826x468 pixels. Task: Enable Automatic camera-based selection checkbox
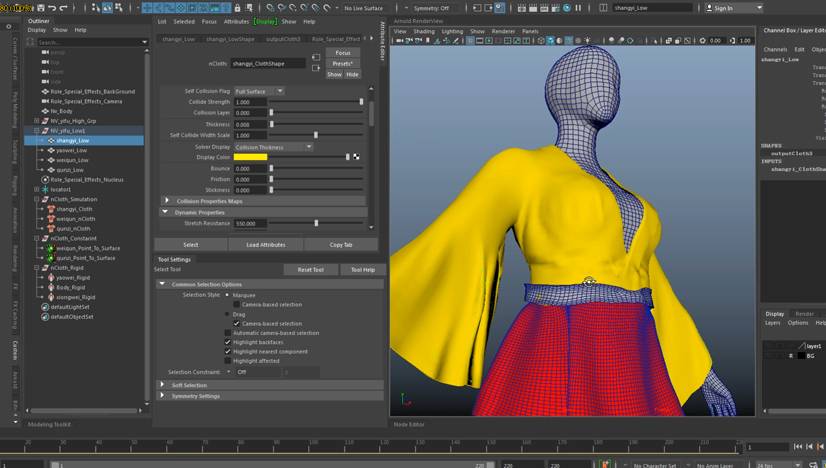(228, 333)
